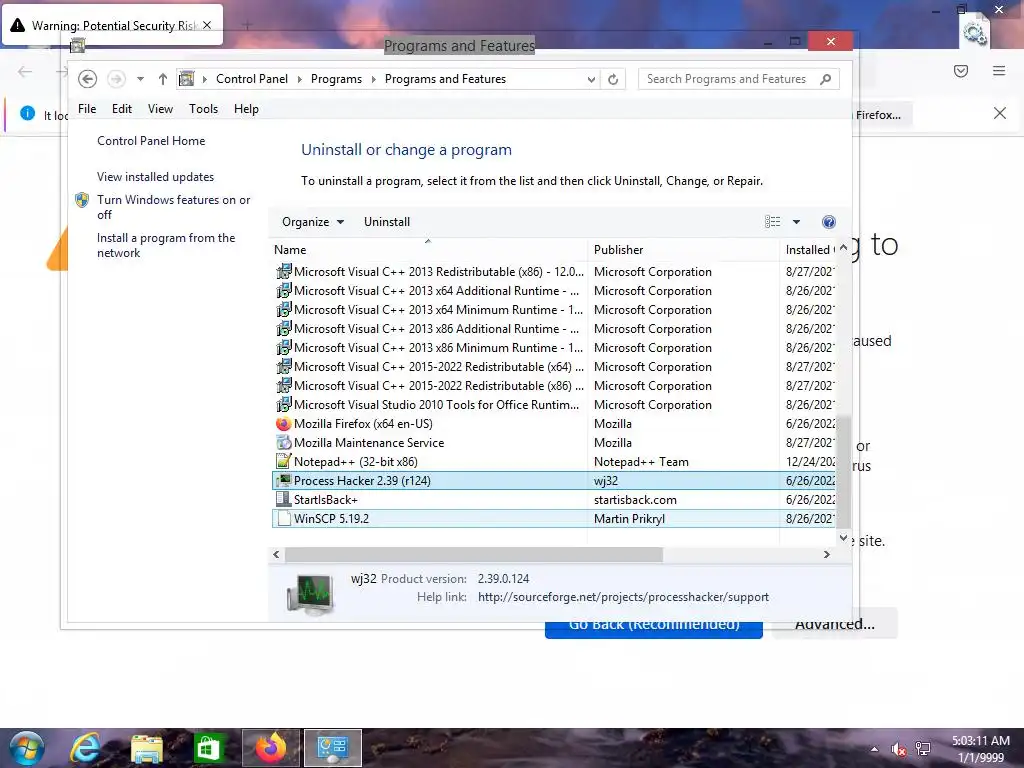Select Visual C++ 2015-2022 Redistributable (x86)

pyautogui.click(x=552, y=385)
